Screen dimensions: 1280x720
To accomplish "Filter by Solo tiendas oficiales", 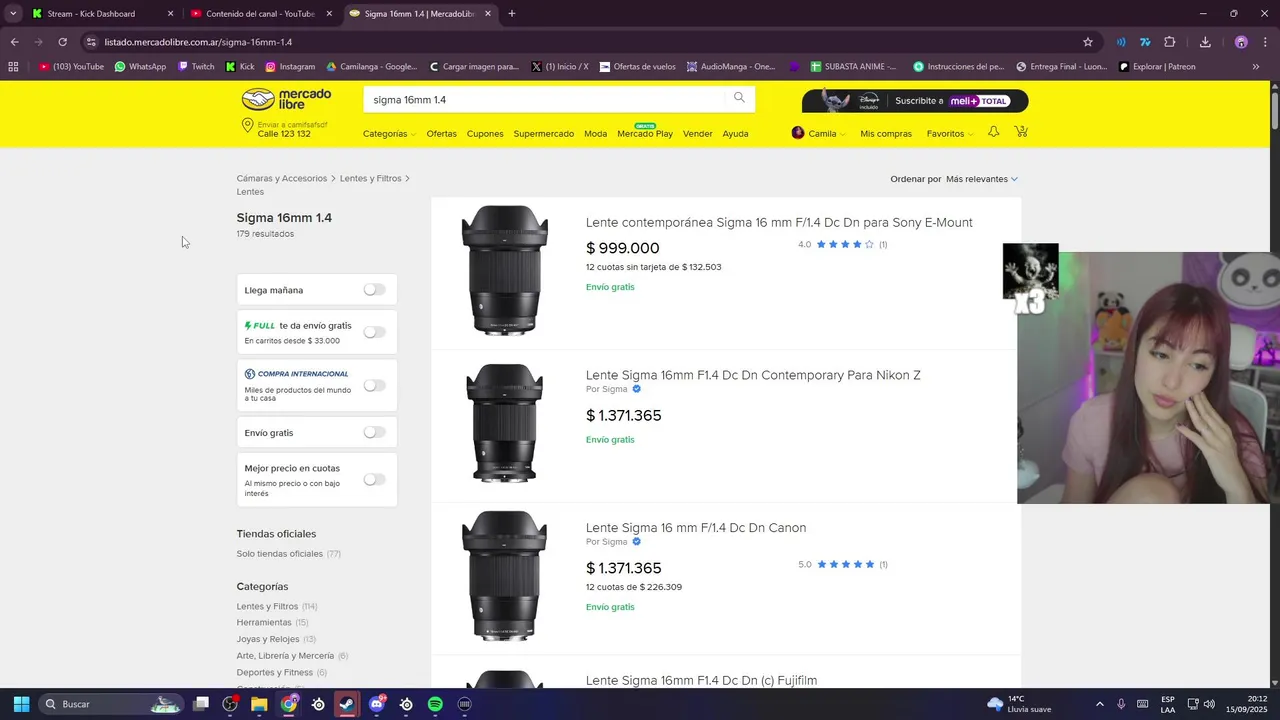I will pos(280,554).
